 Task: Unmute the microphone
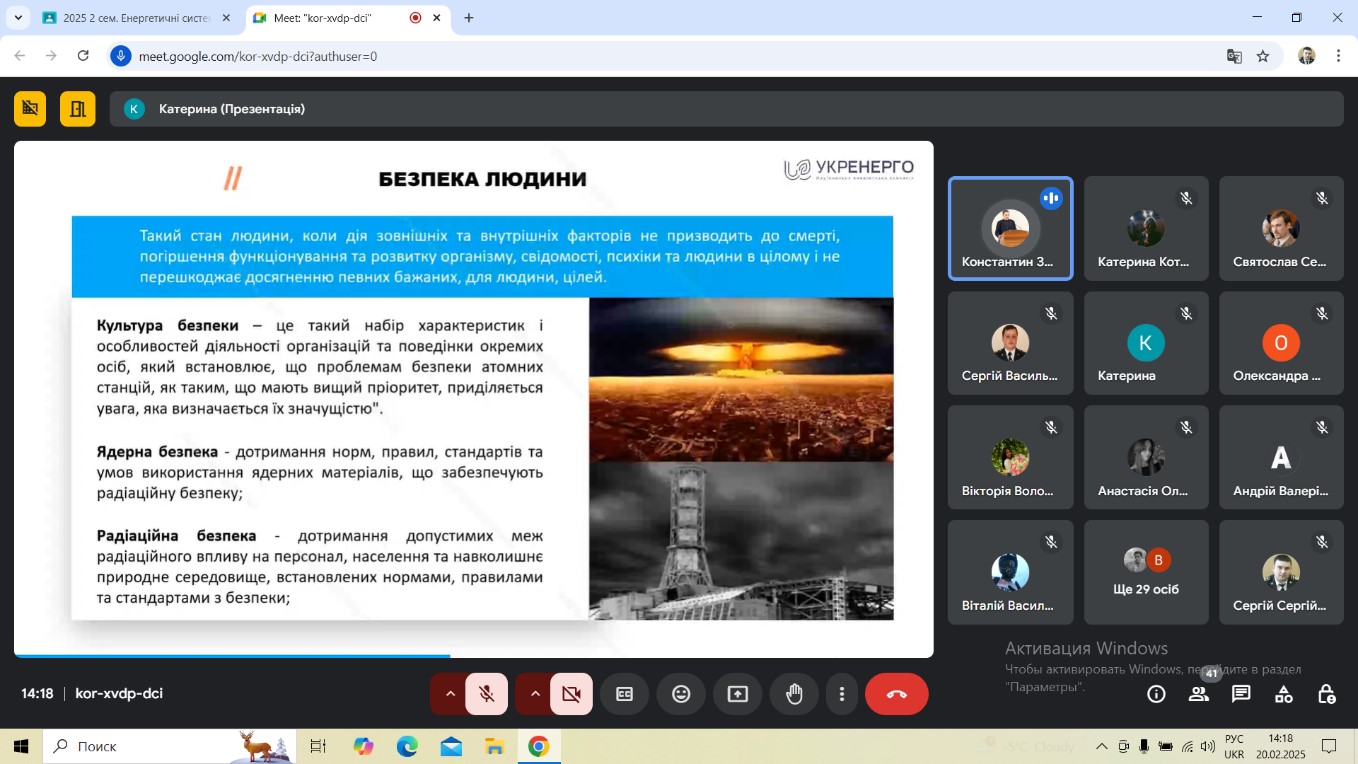487,694
